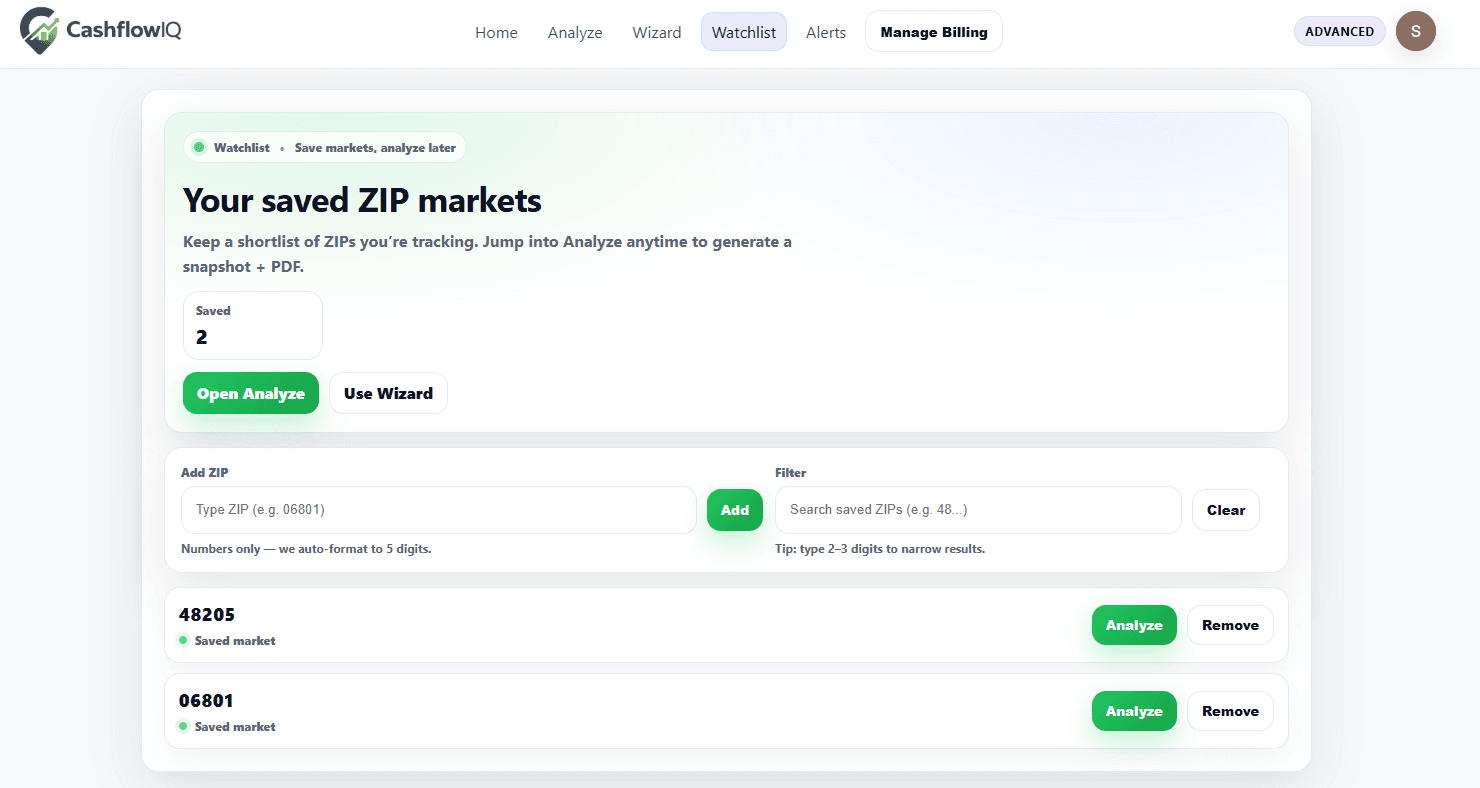Click the Watchlist breadcrumb pill
This screenshot has height=788, width=1480.
[x=324, y=147]
